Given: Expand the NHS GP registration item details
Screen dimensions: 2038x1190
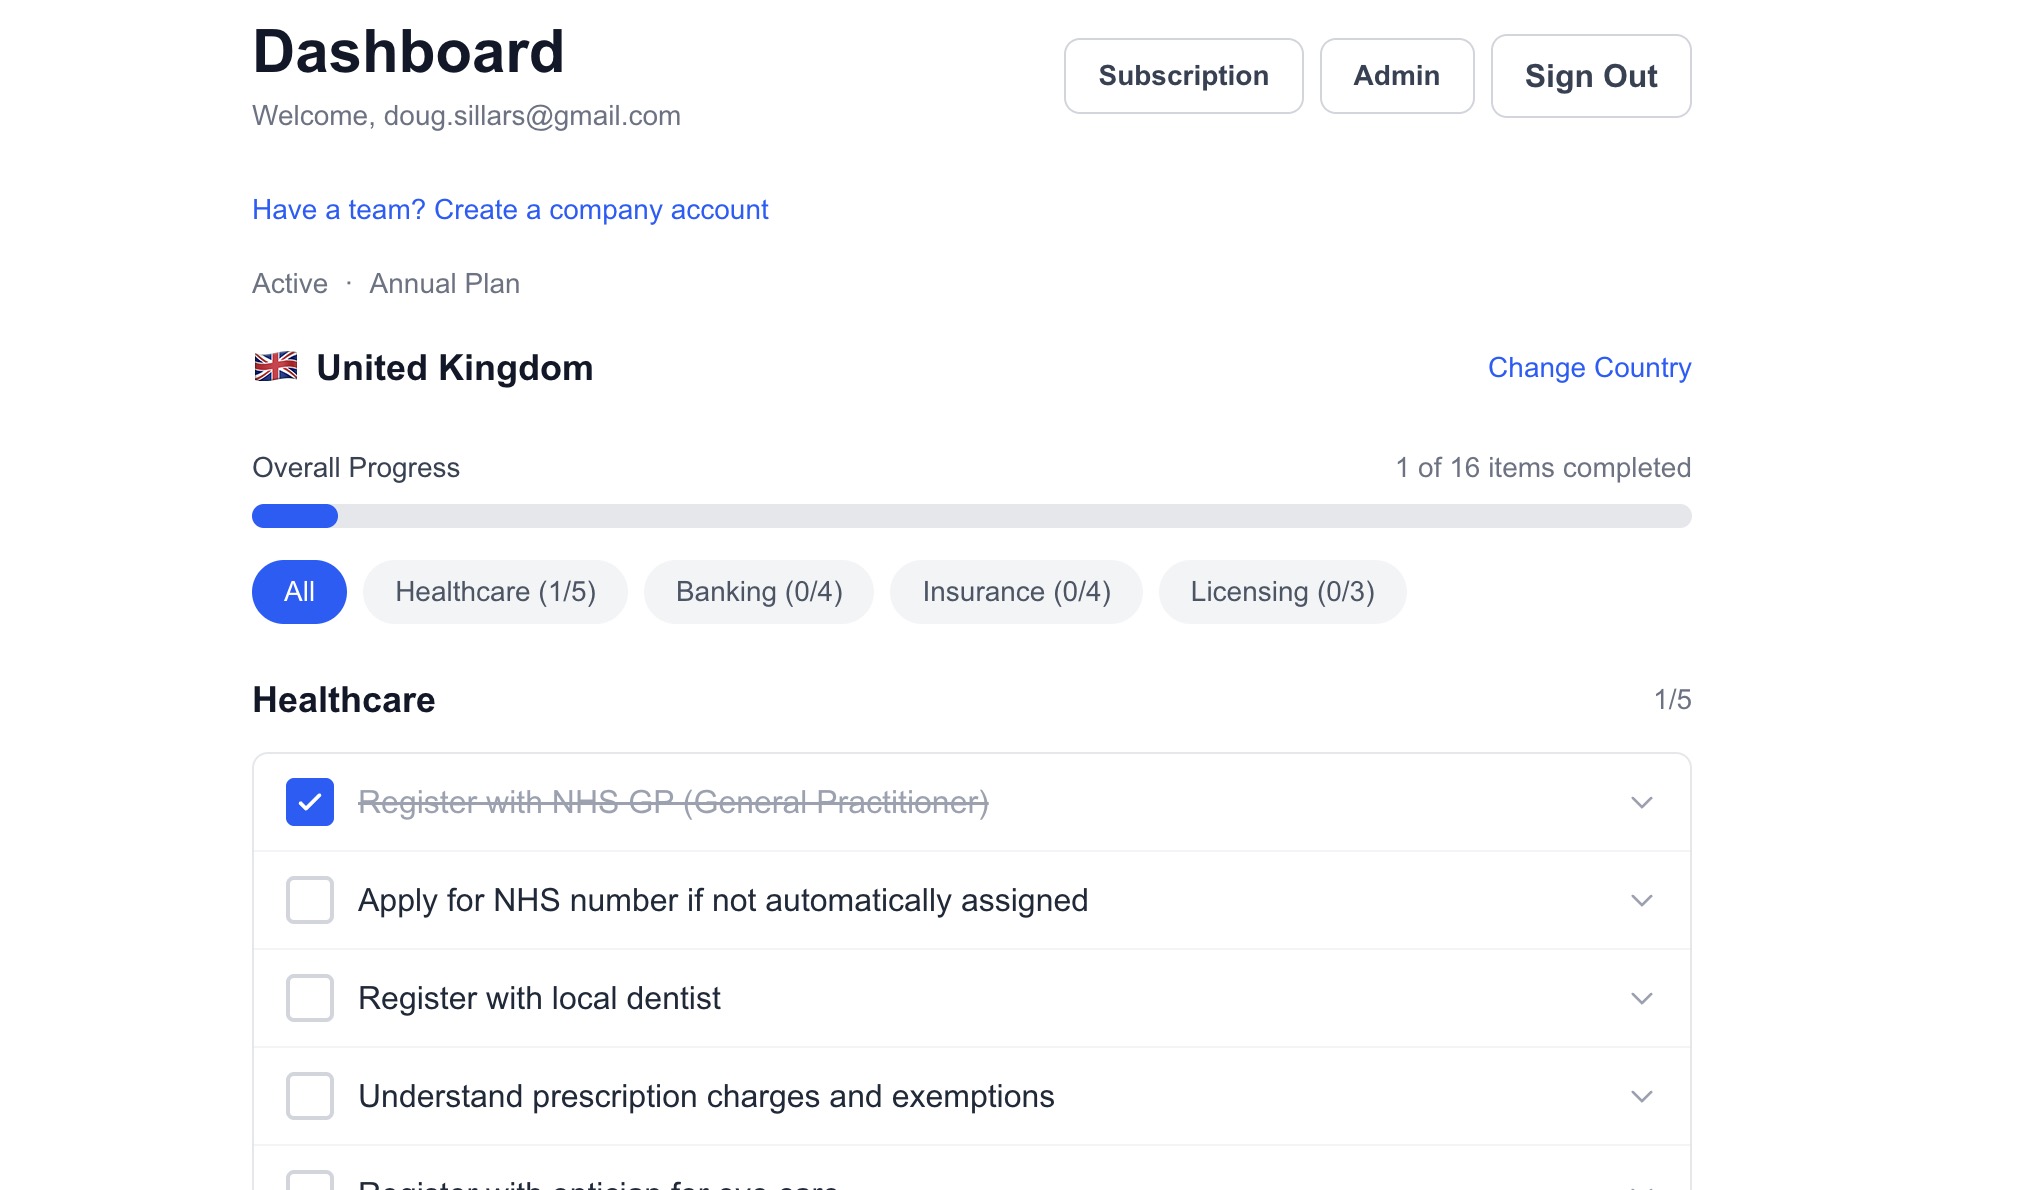Looking at the screenshot, I should tap(1640, 801).
